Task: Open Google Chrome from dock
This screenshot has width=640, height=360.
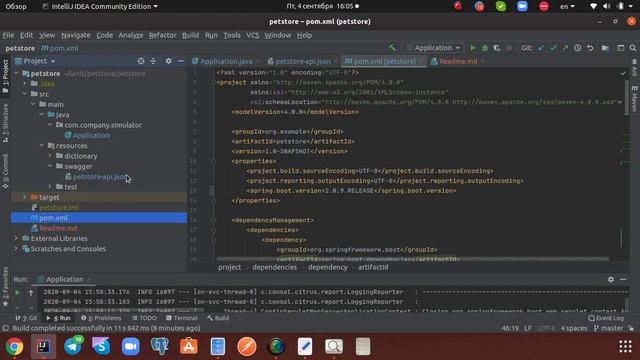Action: (14, 347)
